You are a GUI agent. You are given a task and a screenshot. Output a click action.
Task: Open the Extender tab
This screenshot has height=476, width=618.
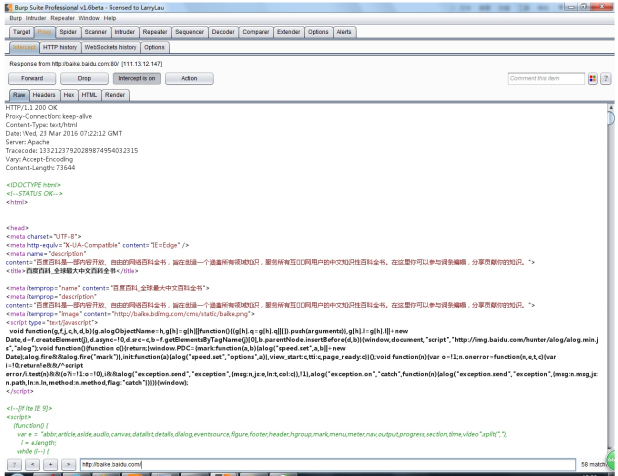289,32
